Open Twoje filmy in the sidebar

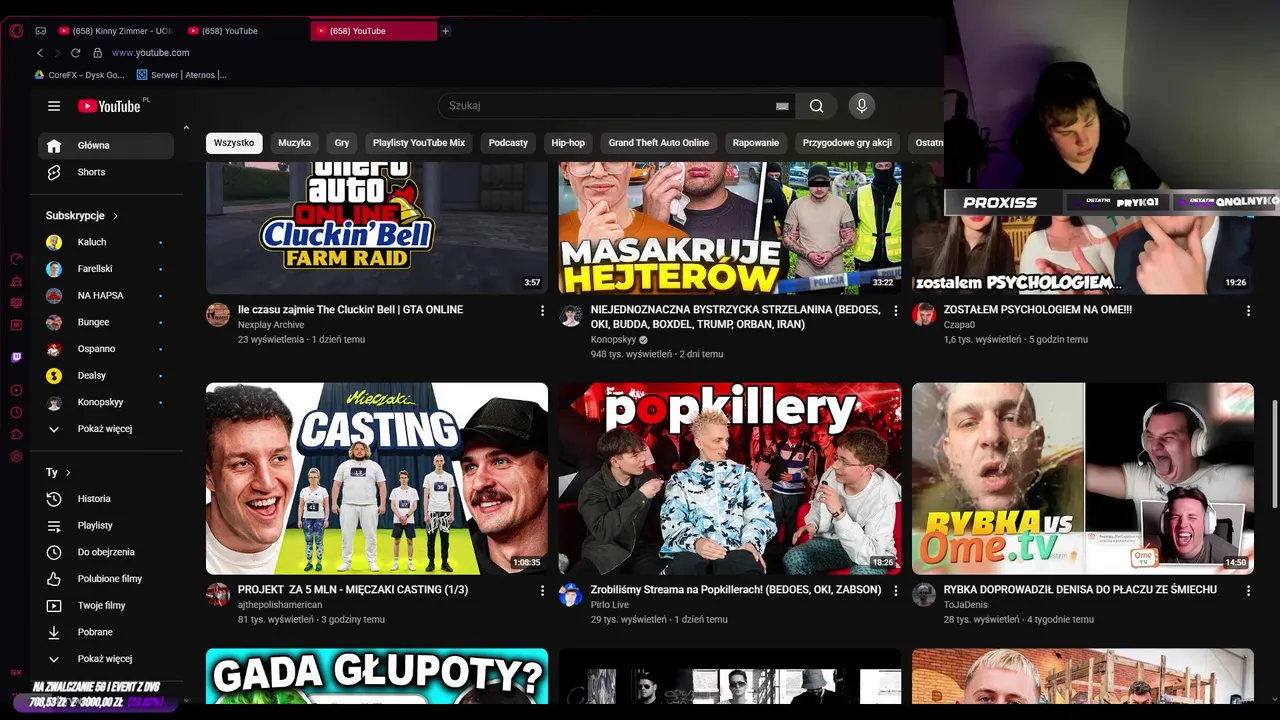pyautogui.click(x=106, y=606)
